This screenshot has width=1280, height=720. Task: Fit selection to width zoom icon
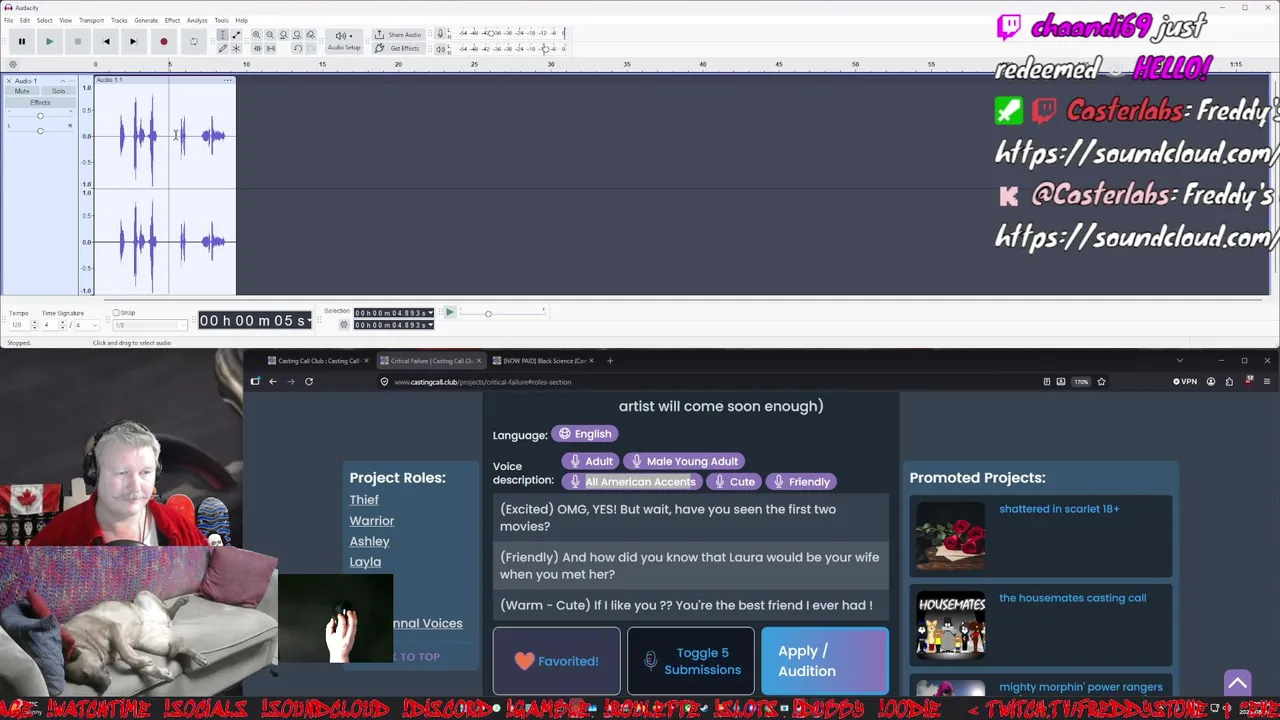pyautogui.click(x=283, y=35)
